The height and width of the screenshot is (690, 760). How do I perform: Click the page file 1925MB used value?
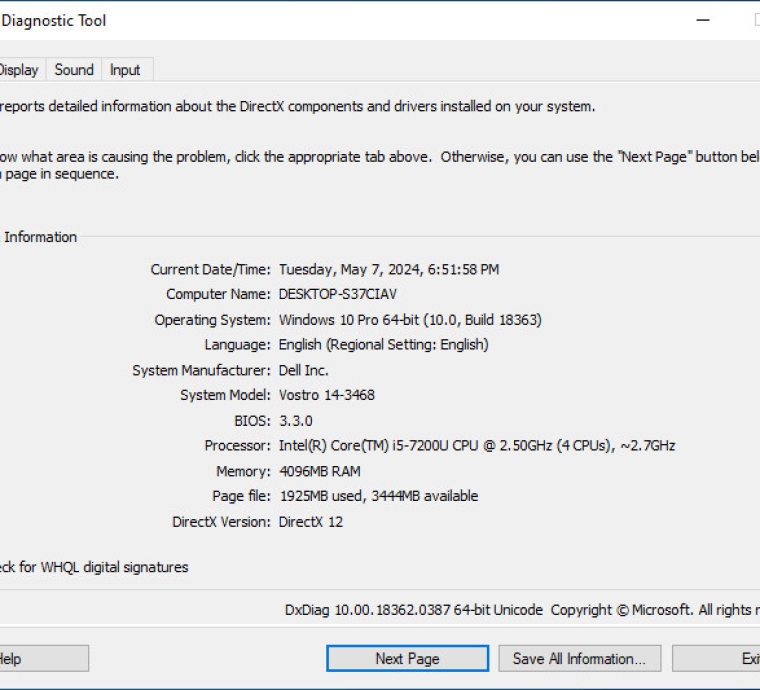[x=379, y=496]
